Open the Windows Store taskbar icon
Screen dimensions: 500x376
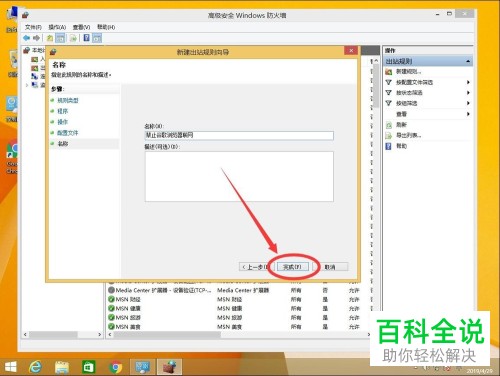[x=89, y=367]
